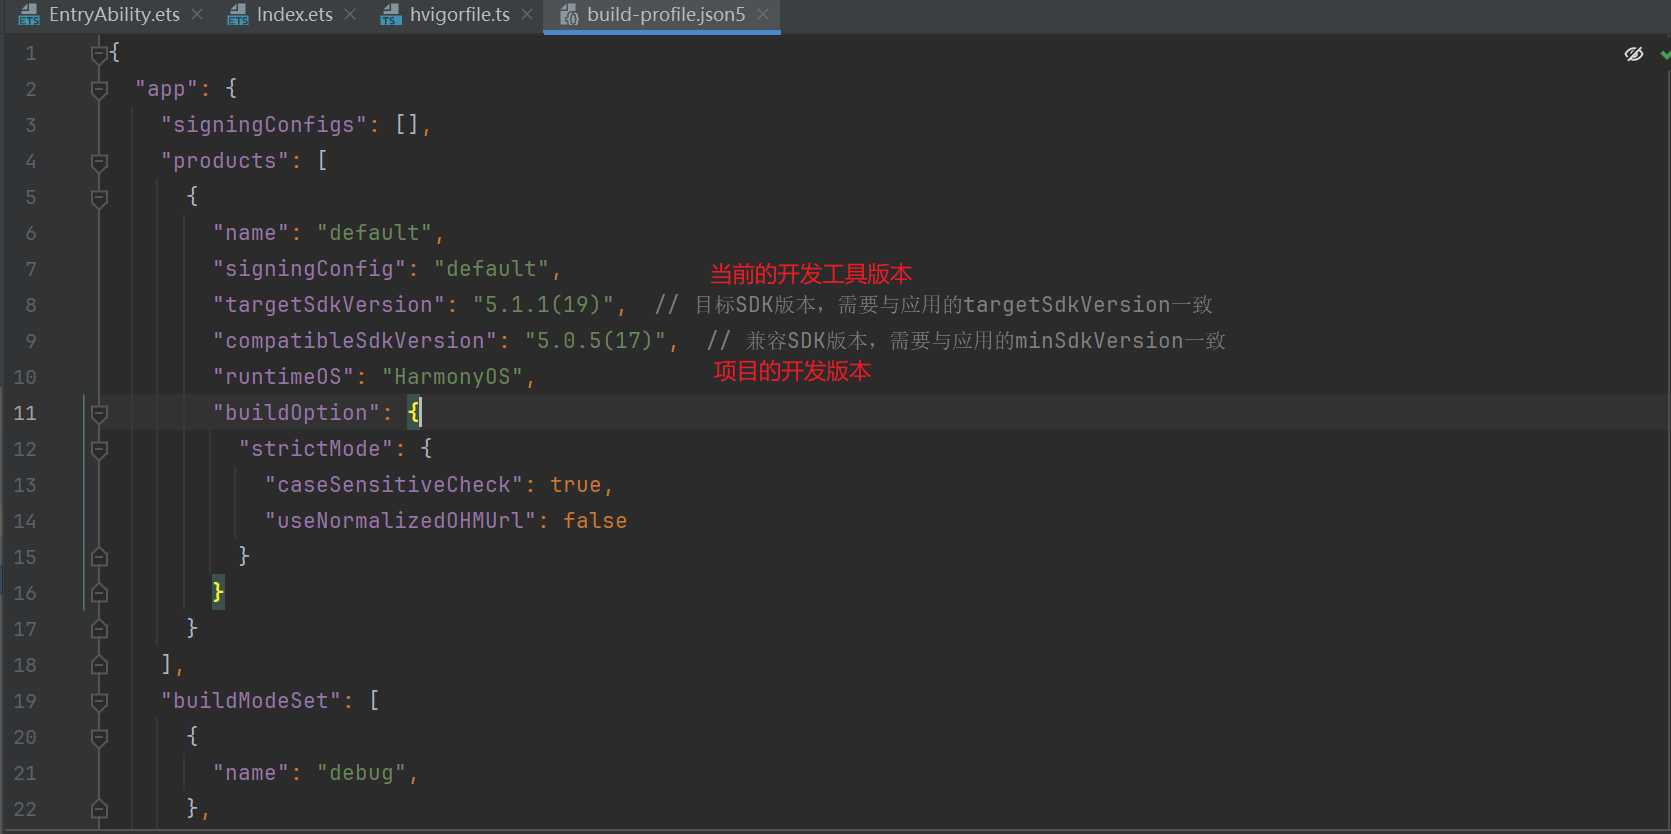Click the "HarmonyOS" runtimeOS string value

(x=452, y=377)
